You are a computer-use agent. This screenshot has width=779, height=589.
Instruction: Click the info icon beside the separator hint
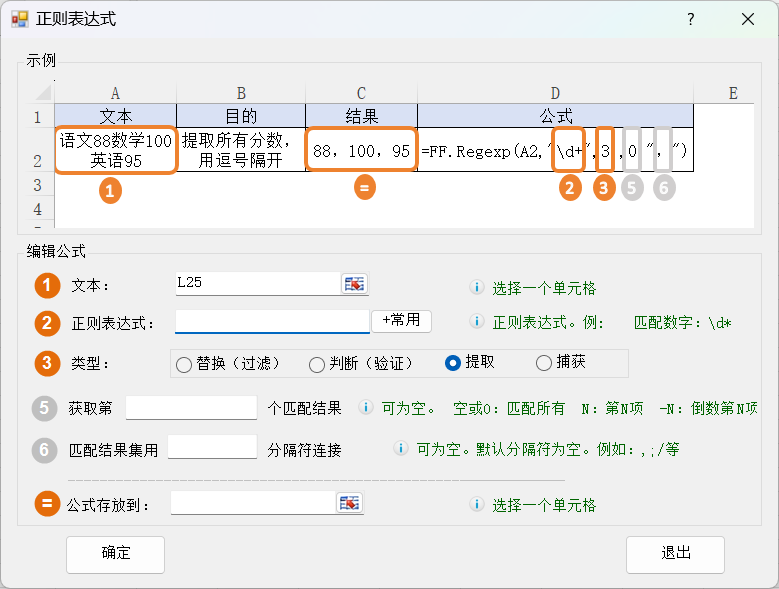(401, 449)
